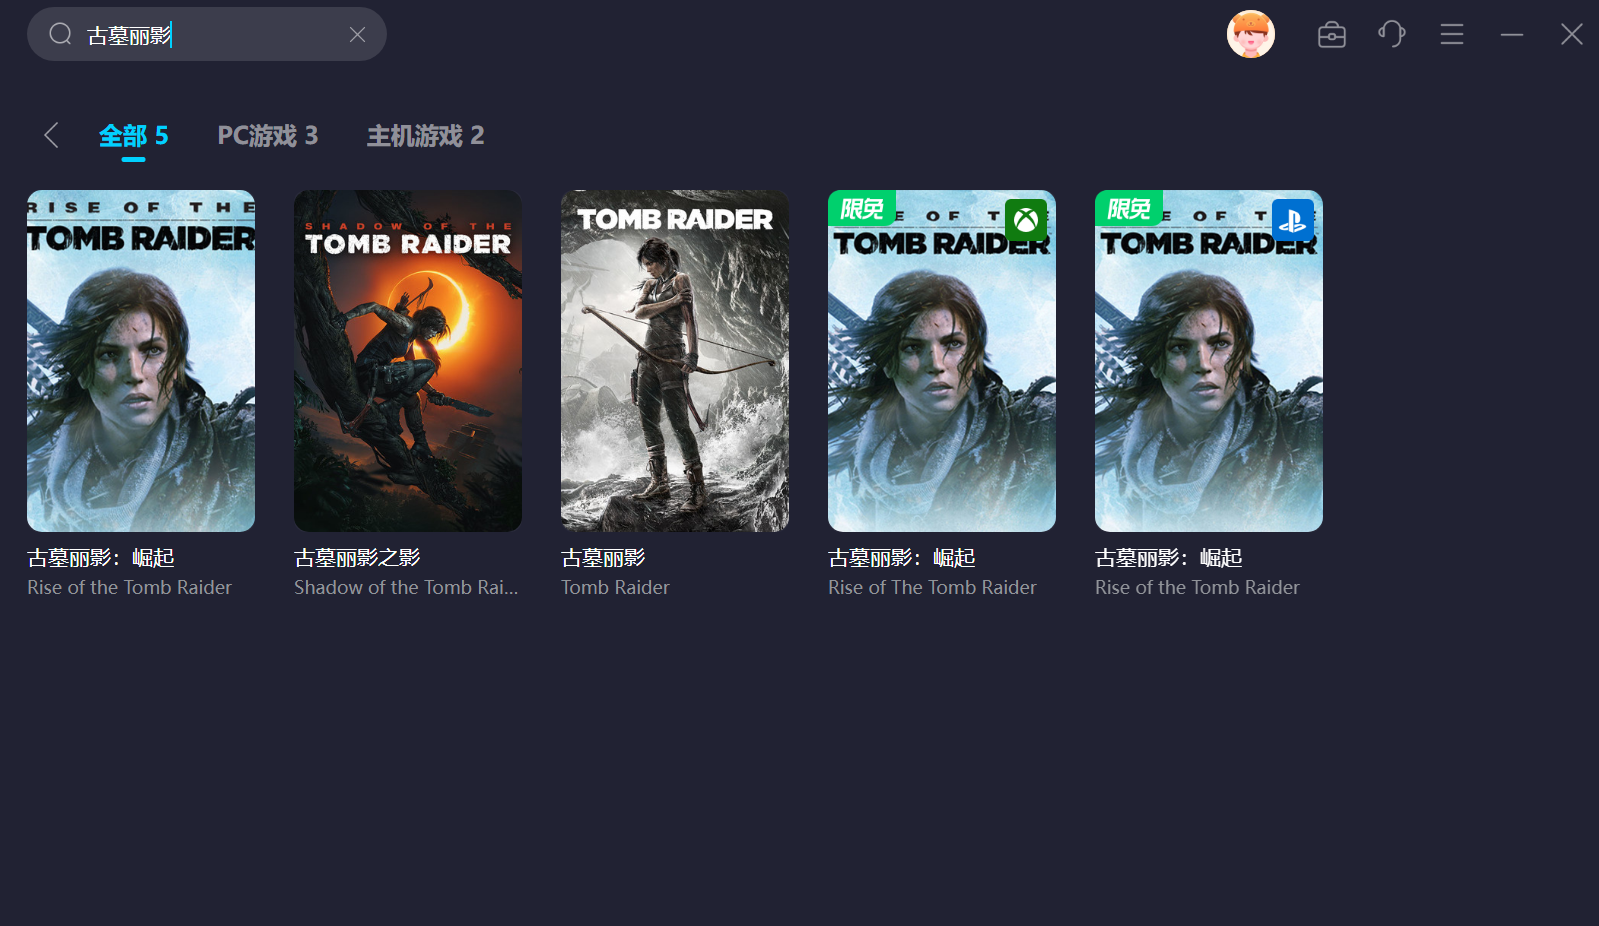The height and width of the screenshot is (926, 1599).
Task: Clear the search text with X icon
Action: pos(357,35)
